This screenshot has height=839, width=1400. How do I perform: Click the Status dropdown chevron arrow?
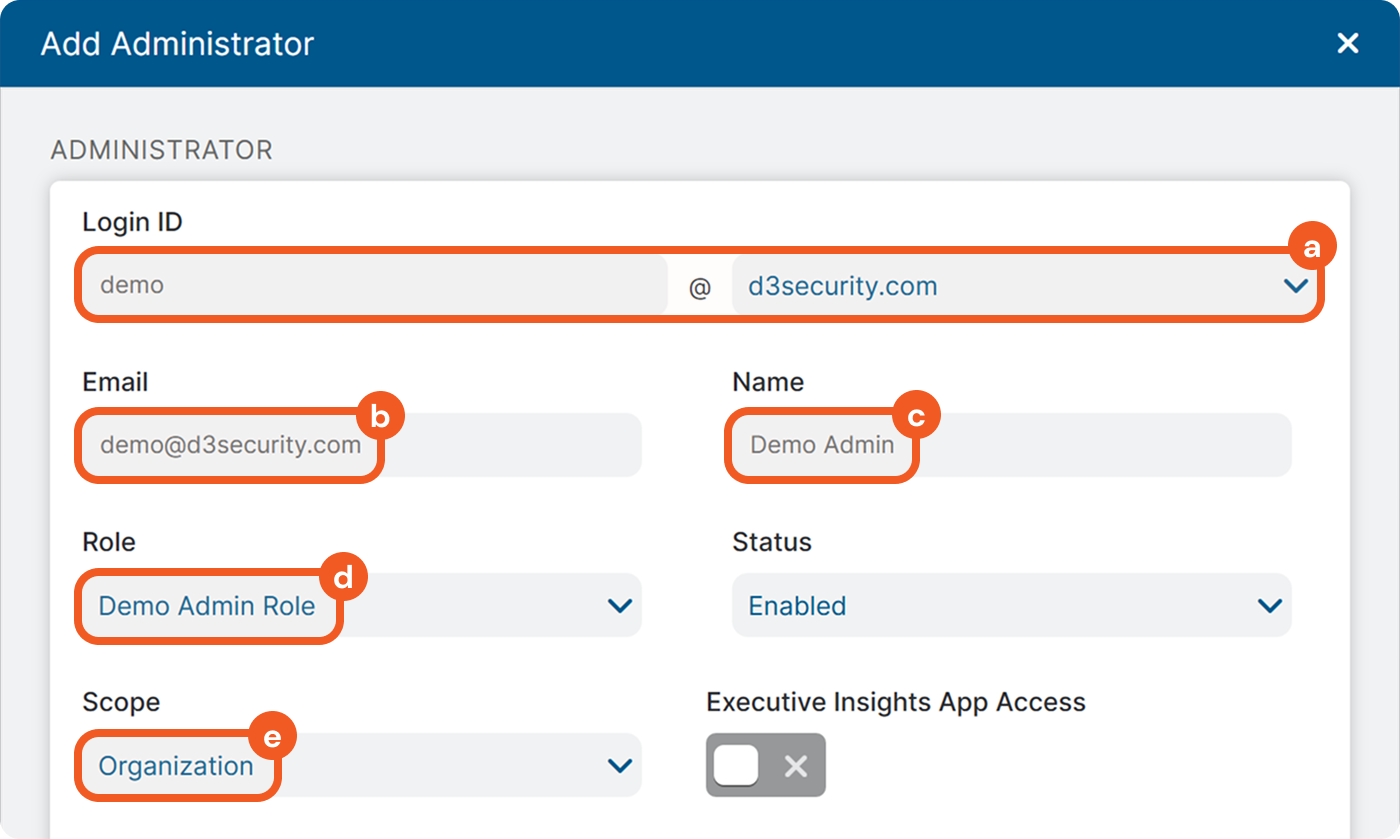1270,606
